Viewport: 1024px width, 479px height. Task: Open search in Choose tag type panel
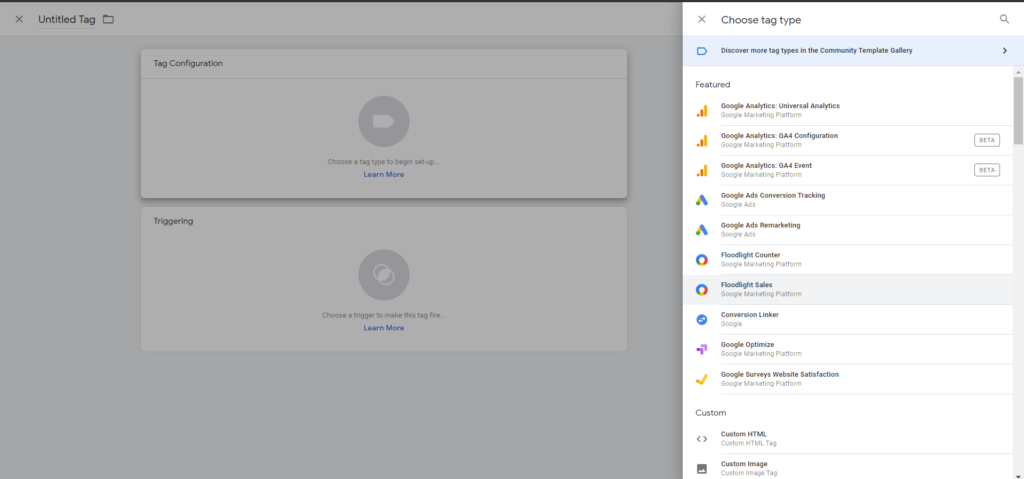coord(1004,19)
